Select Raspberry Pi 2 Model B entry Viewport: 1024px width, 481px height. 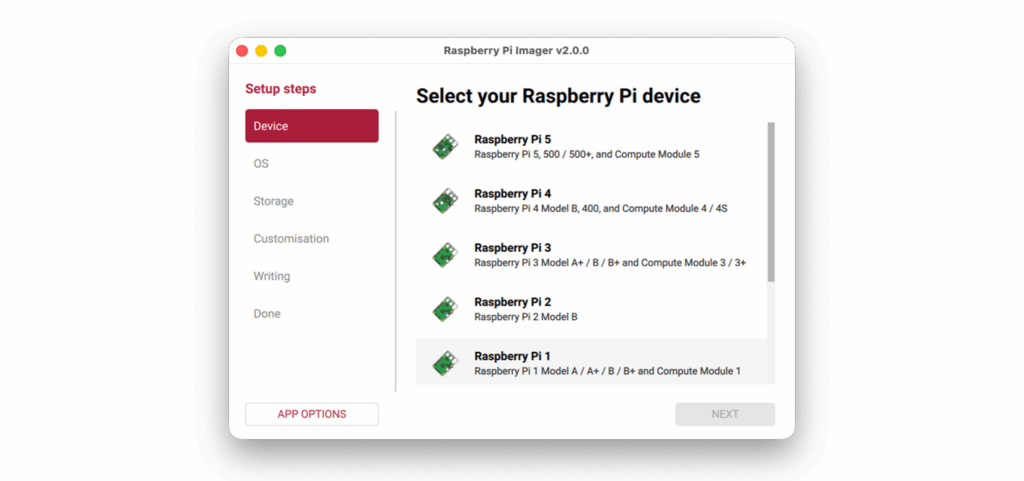tap(525, 317)
